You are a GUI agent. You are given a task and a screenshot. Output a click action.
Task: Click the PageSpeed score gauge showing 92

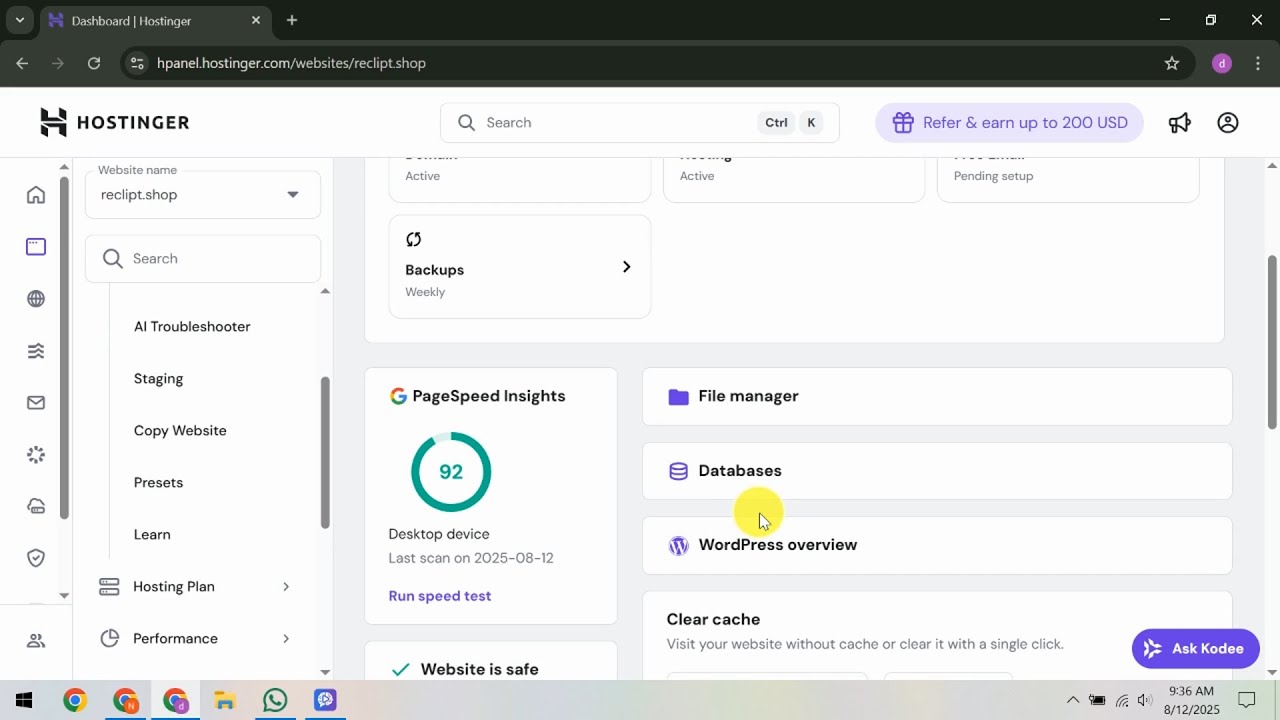[451, 472]
